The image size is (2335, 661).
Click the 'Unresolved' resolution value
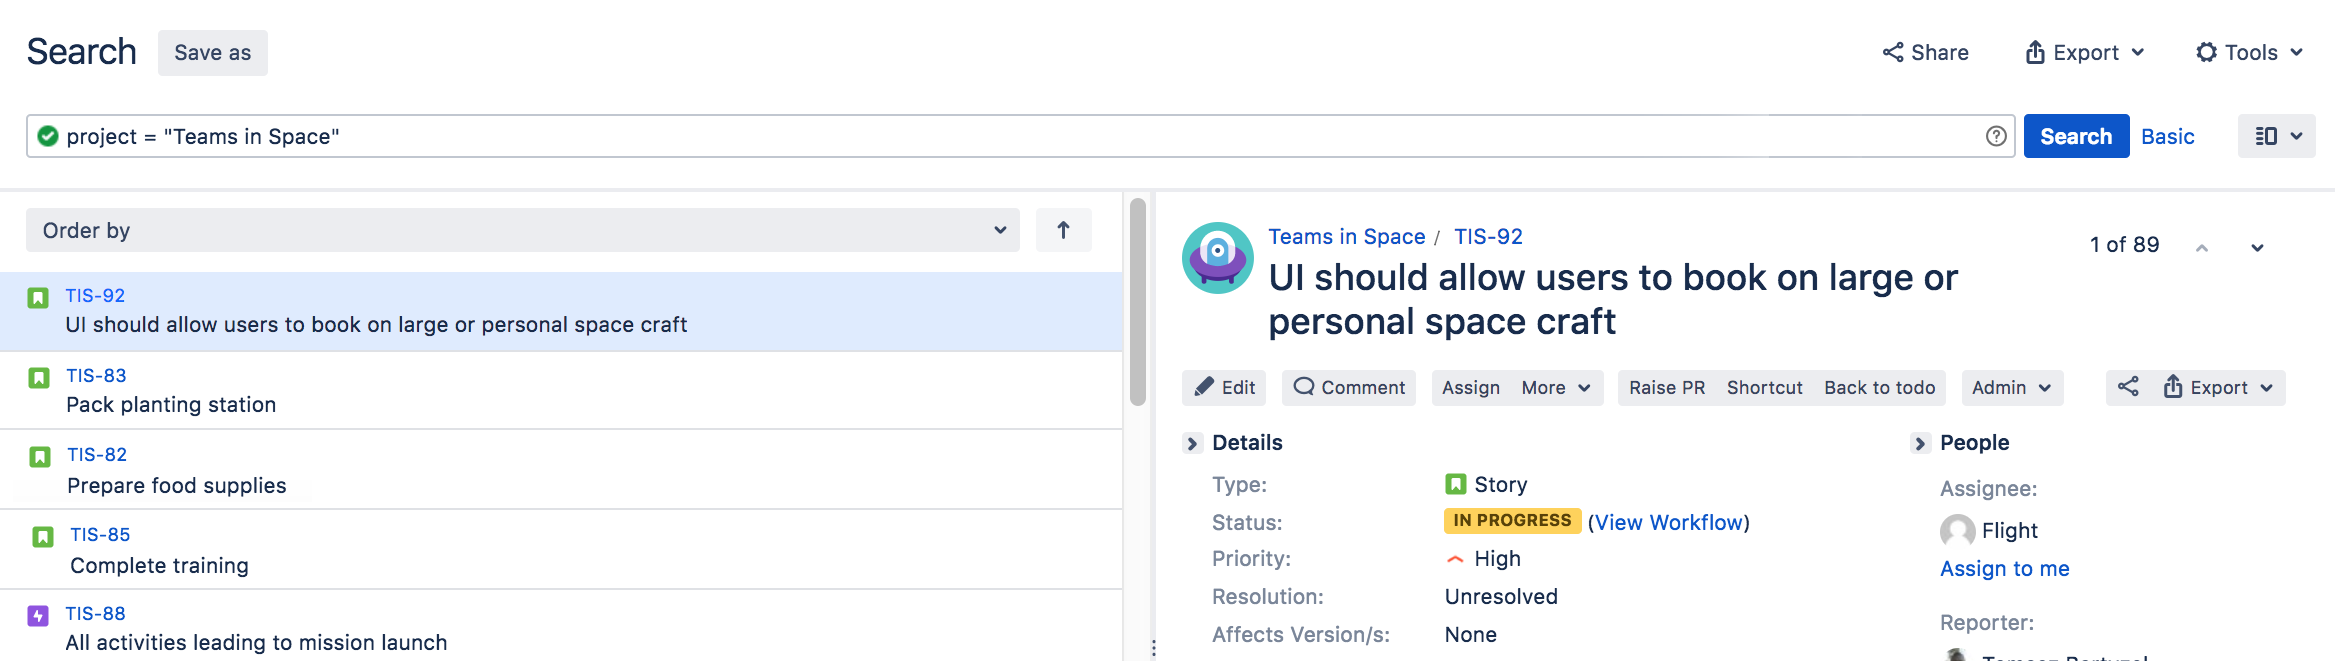tap(1501, 597)
